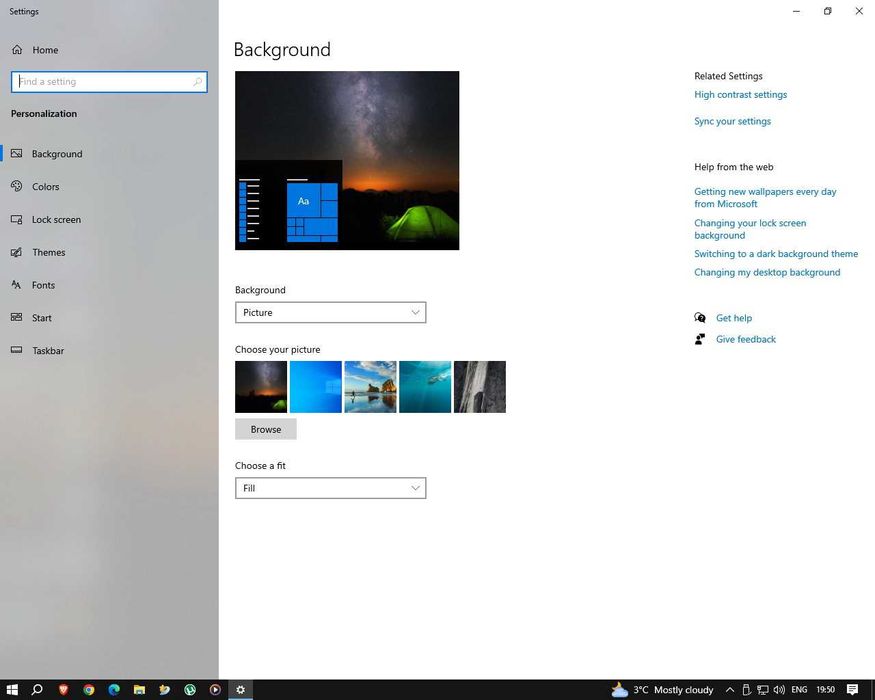
Task: Open Changing your lock screen background link
Action: coord(750,229)
